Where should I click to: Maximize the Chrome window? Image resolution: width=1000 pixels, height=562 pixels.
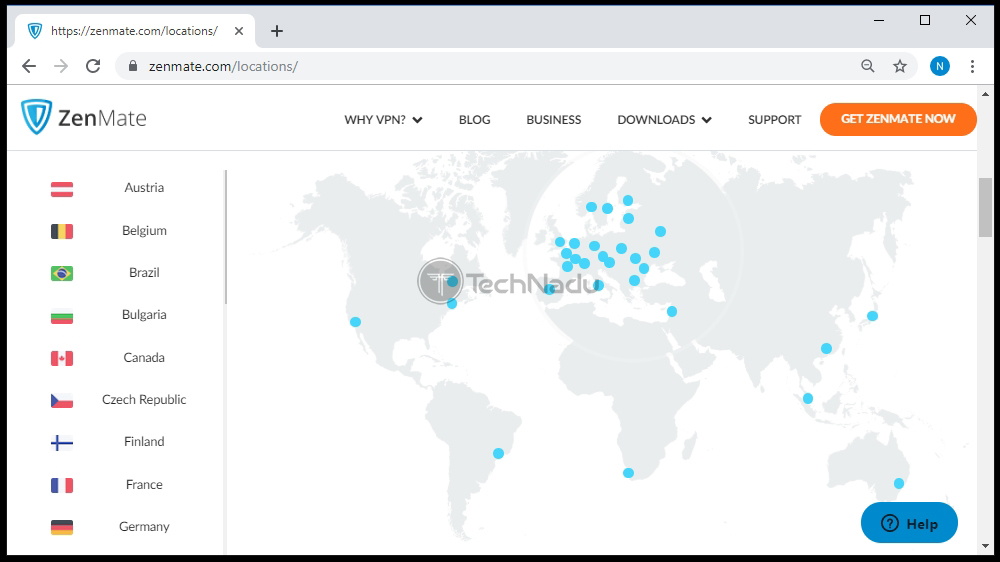pyautogui.click(x=925, y=20)
